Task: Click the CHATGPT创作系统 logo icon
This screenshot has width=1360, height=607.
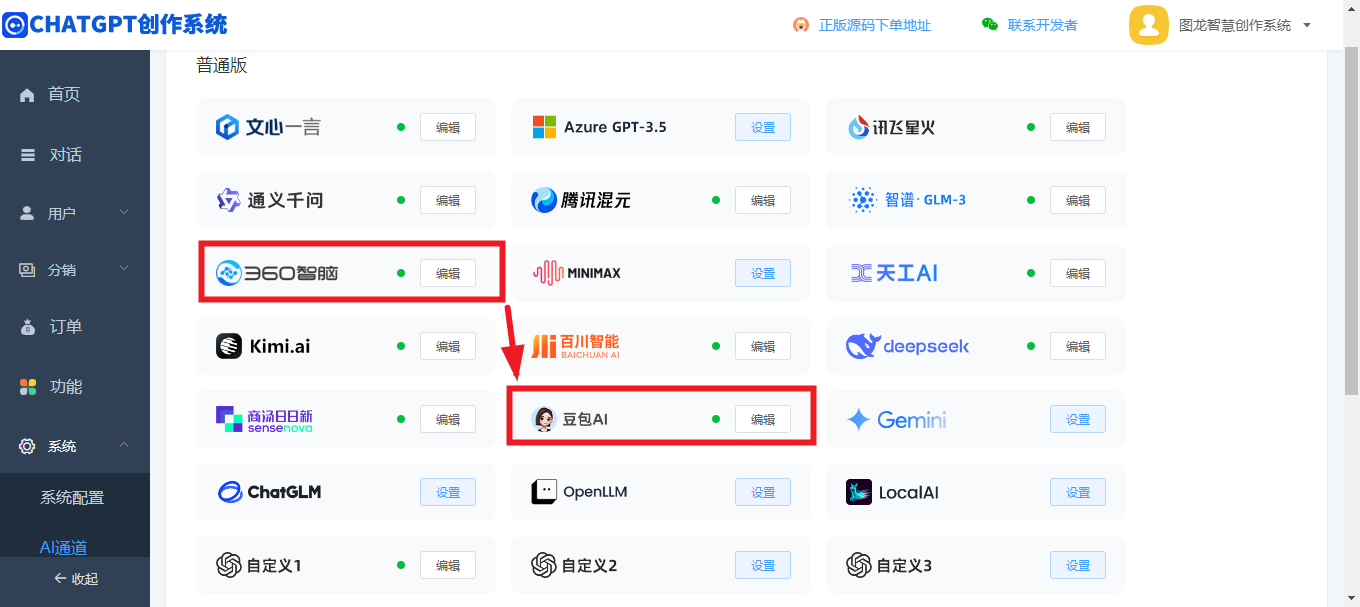Action: tap(14, 25)
